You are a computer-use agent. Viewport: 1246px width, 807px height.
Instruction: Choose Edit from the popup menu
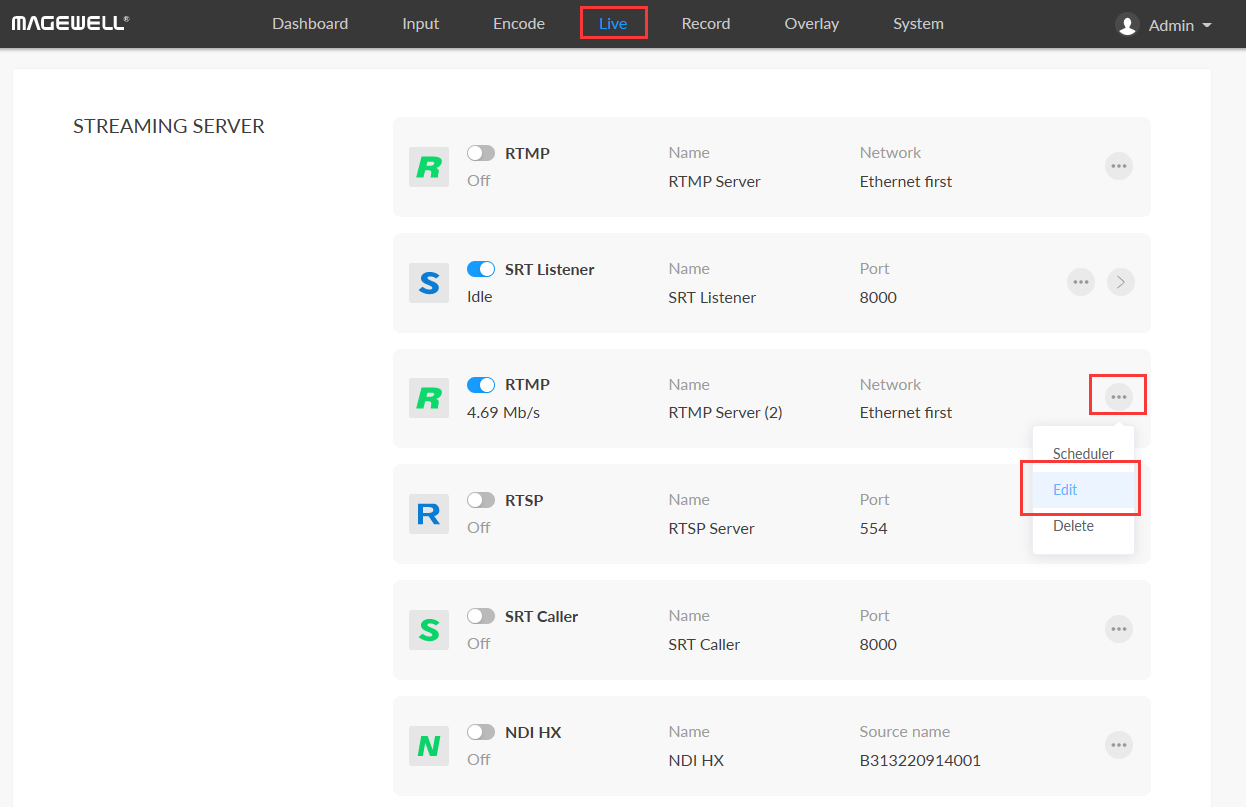(x=1083, y=490)
